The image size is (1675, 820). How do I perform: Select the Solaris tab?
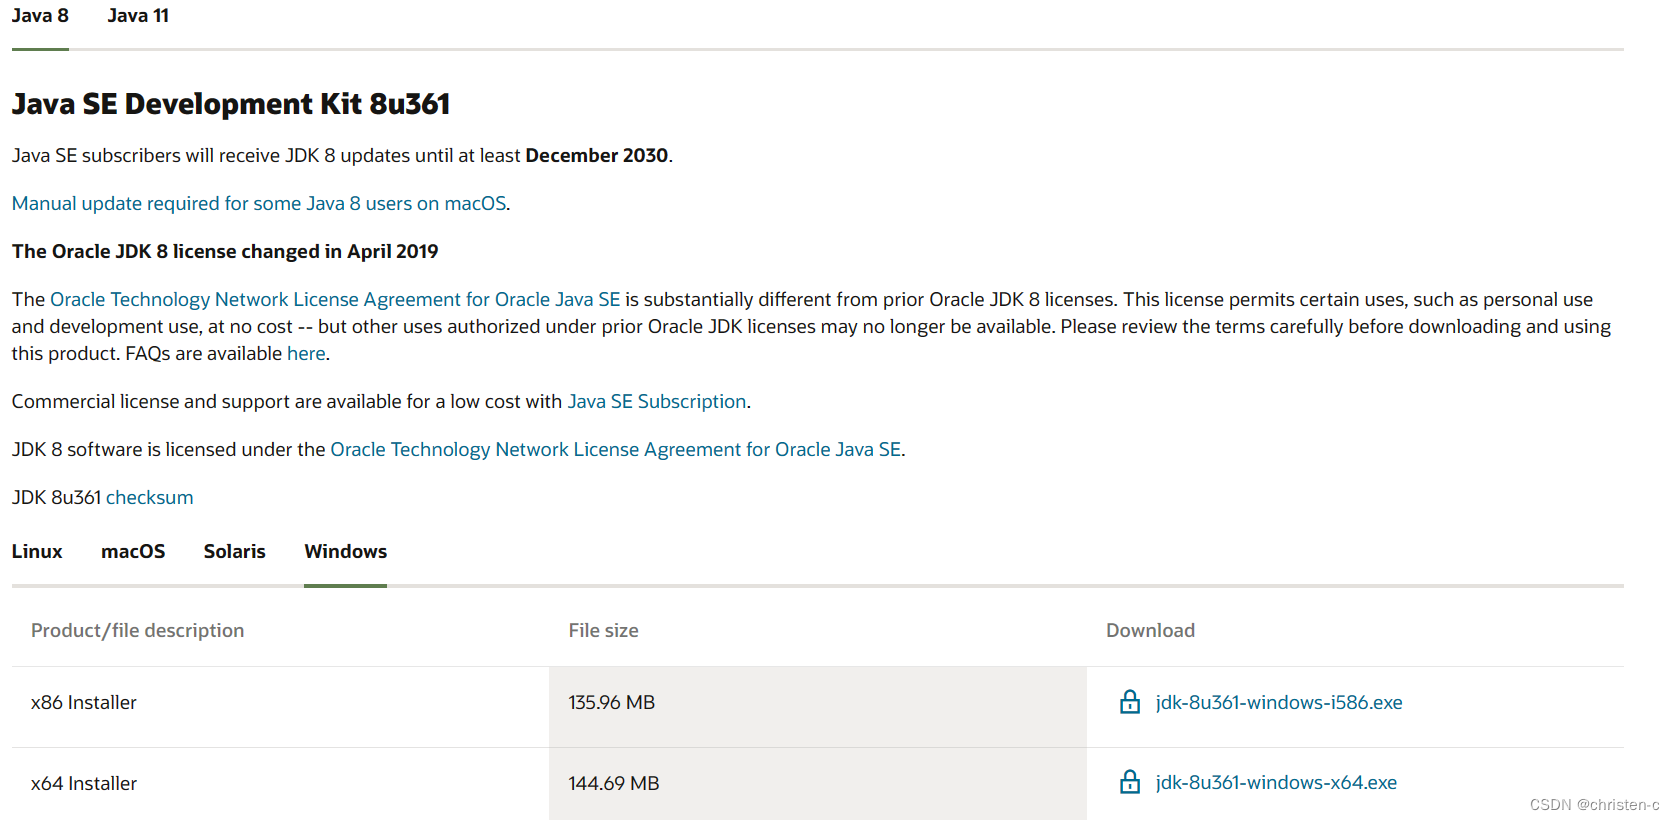[235, 552]
